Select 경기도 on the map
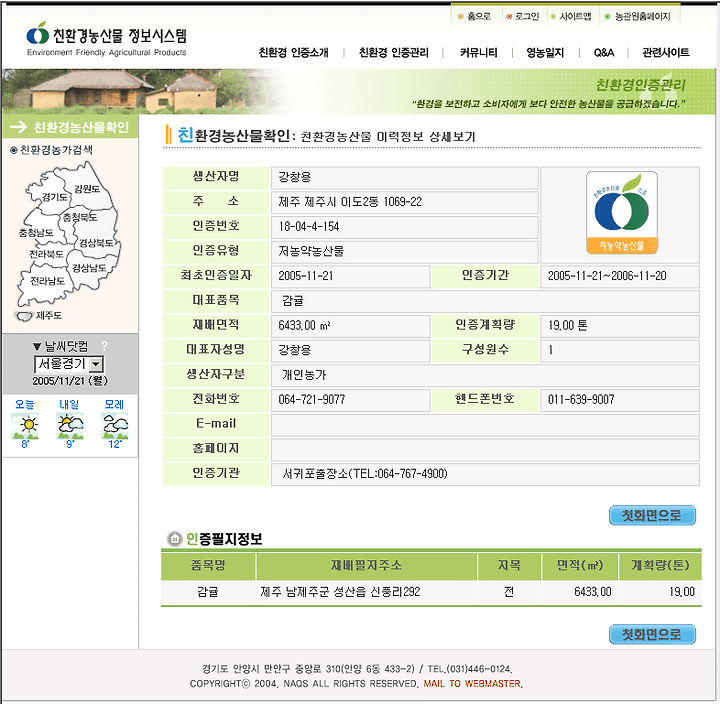The width and height of the screenshot is (720, 704). click(55, 197)
